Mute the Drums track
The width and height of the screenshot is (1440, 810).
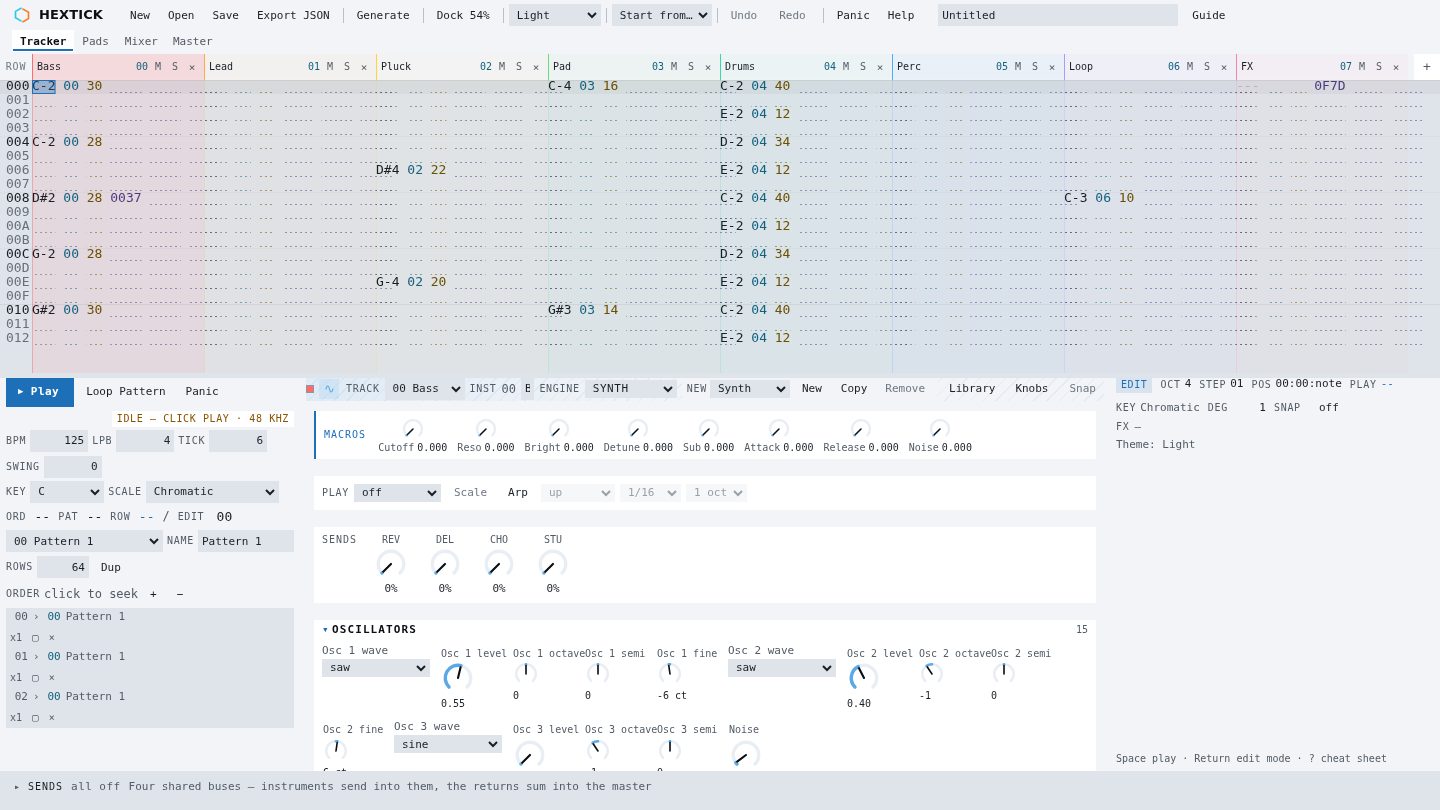(x=846, y=67)
